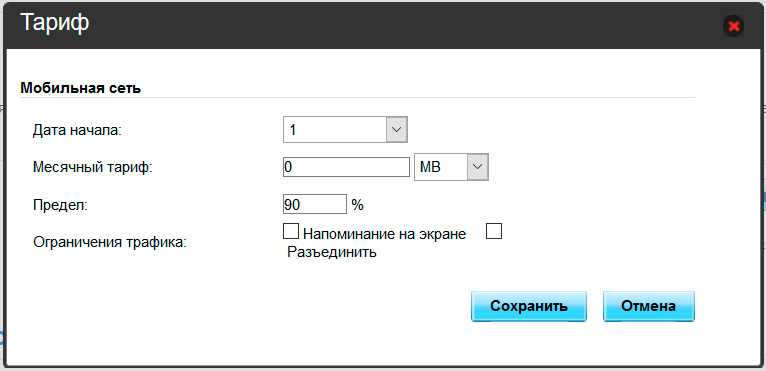This screenshot has height=371, width=766.
Task: Click the arrow of the start date combo box
Action: [397, 130]
